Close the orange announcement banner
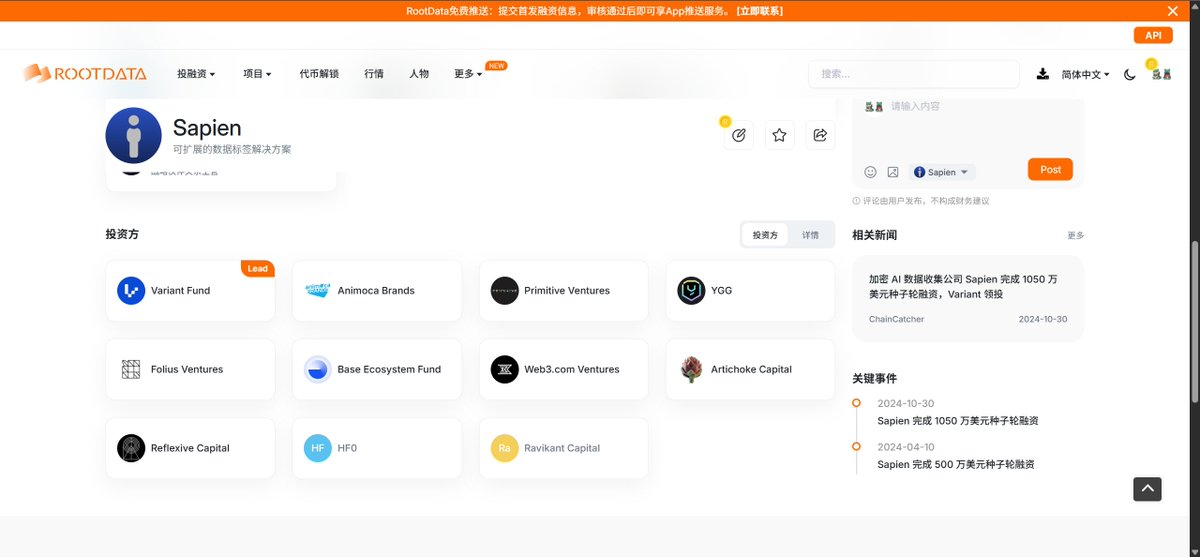 coord(1173,11)
